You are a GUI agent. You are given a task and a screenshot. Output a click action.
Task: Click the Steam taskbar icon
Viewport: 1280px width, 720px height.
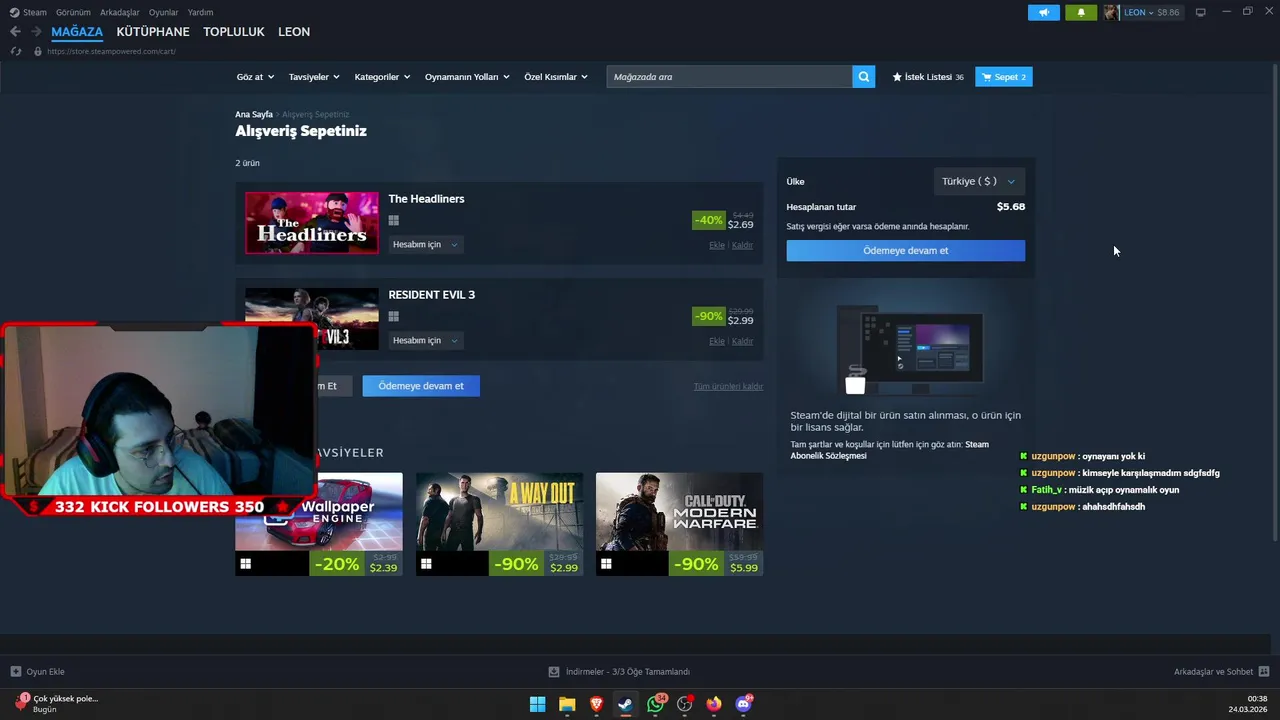click(626, 704)
